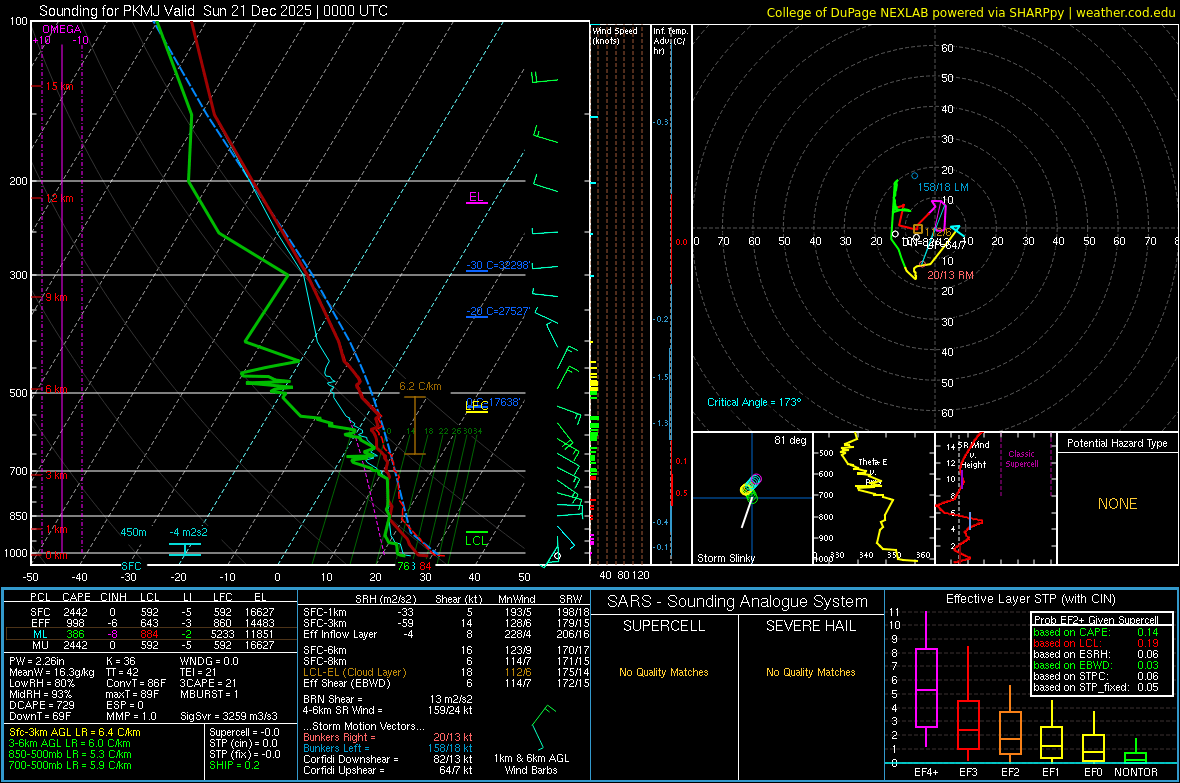The width and height of the screenshot is (1180, 783).
Task: Click the '-4 m2s2' helicity label
Action: coord(188,532)
